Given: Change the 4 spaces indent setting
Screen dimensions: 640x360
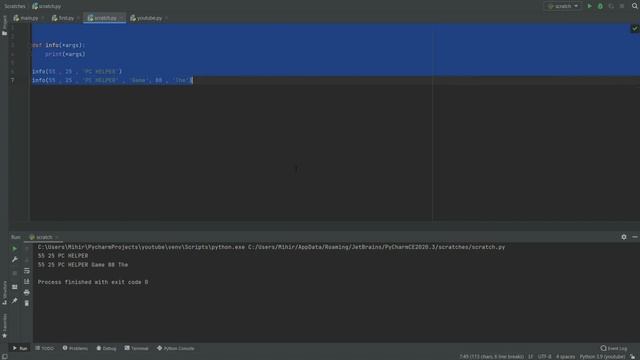Looking at the screenshot, I should click(x=565, y=357).
